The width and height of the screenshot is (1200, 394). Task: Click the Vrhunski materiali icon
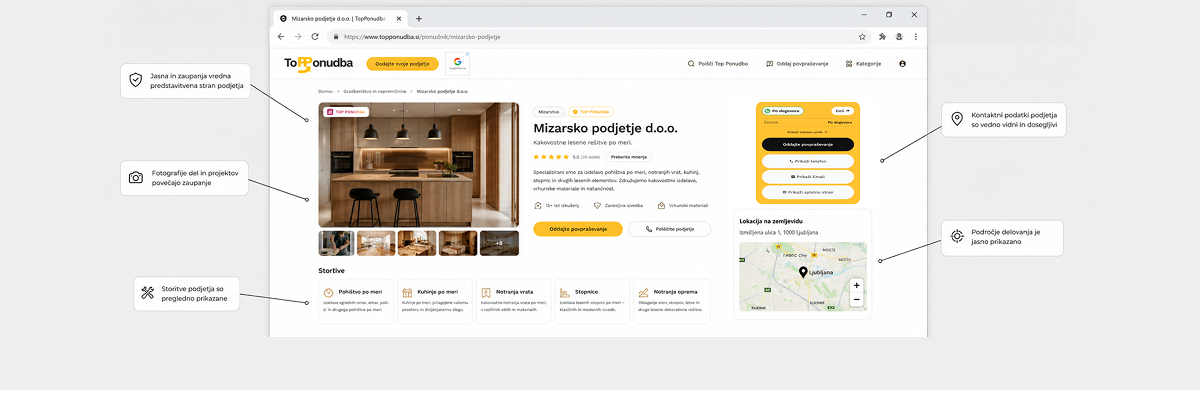660,205
